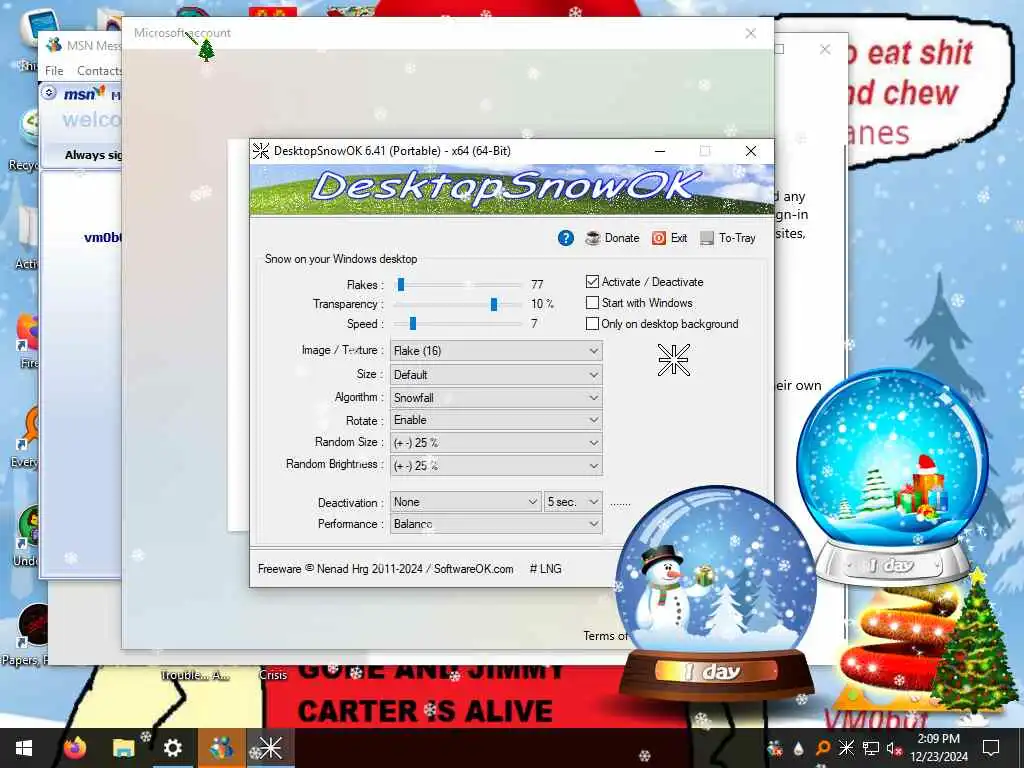Screen dimensions: 1024x768
Task: Select the vm0b account name in Messenger
Action: tap(103, 237)
